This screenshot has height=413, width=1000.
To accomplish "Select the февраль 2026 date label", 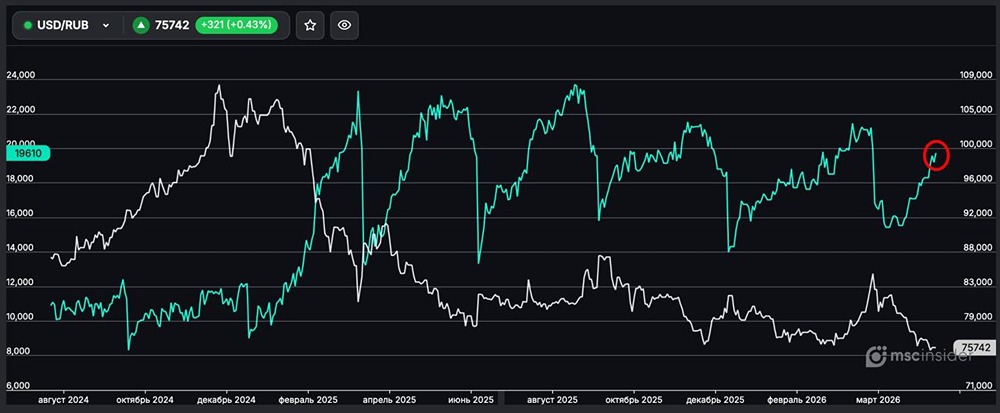I will [x=797, y=400].
